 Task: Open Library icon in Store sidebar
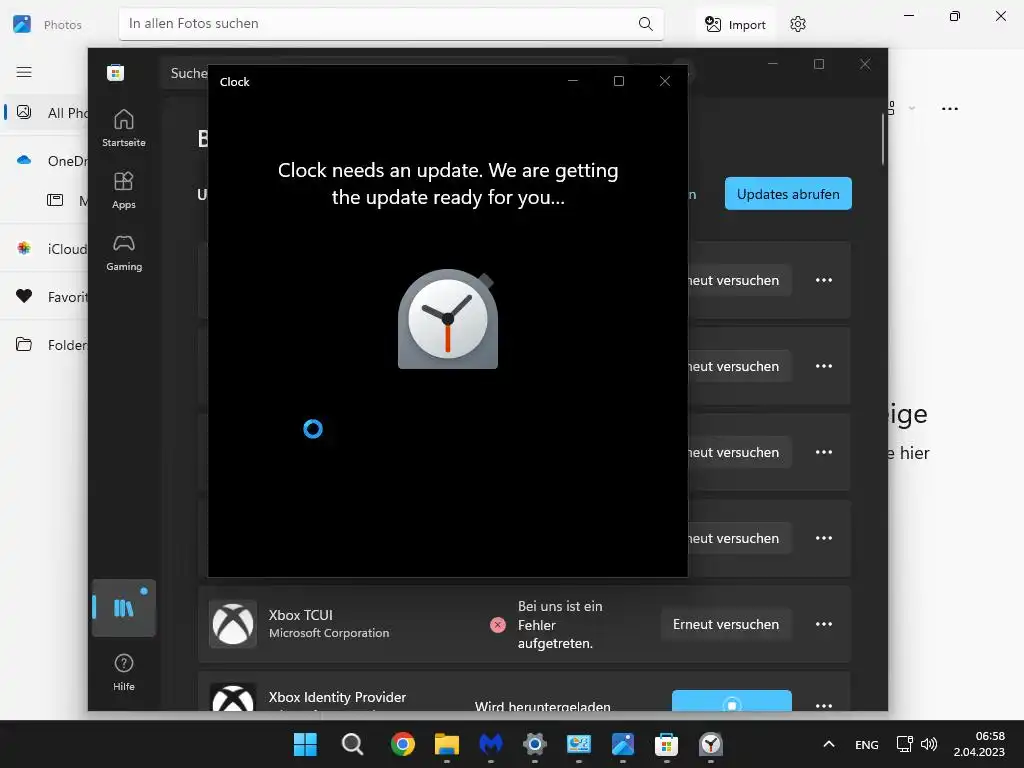(123, 608)
